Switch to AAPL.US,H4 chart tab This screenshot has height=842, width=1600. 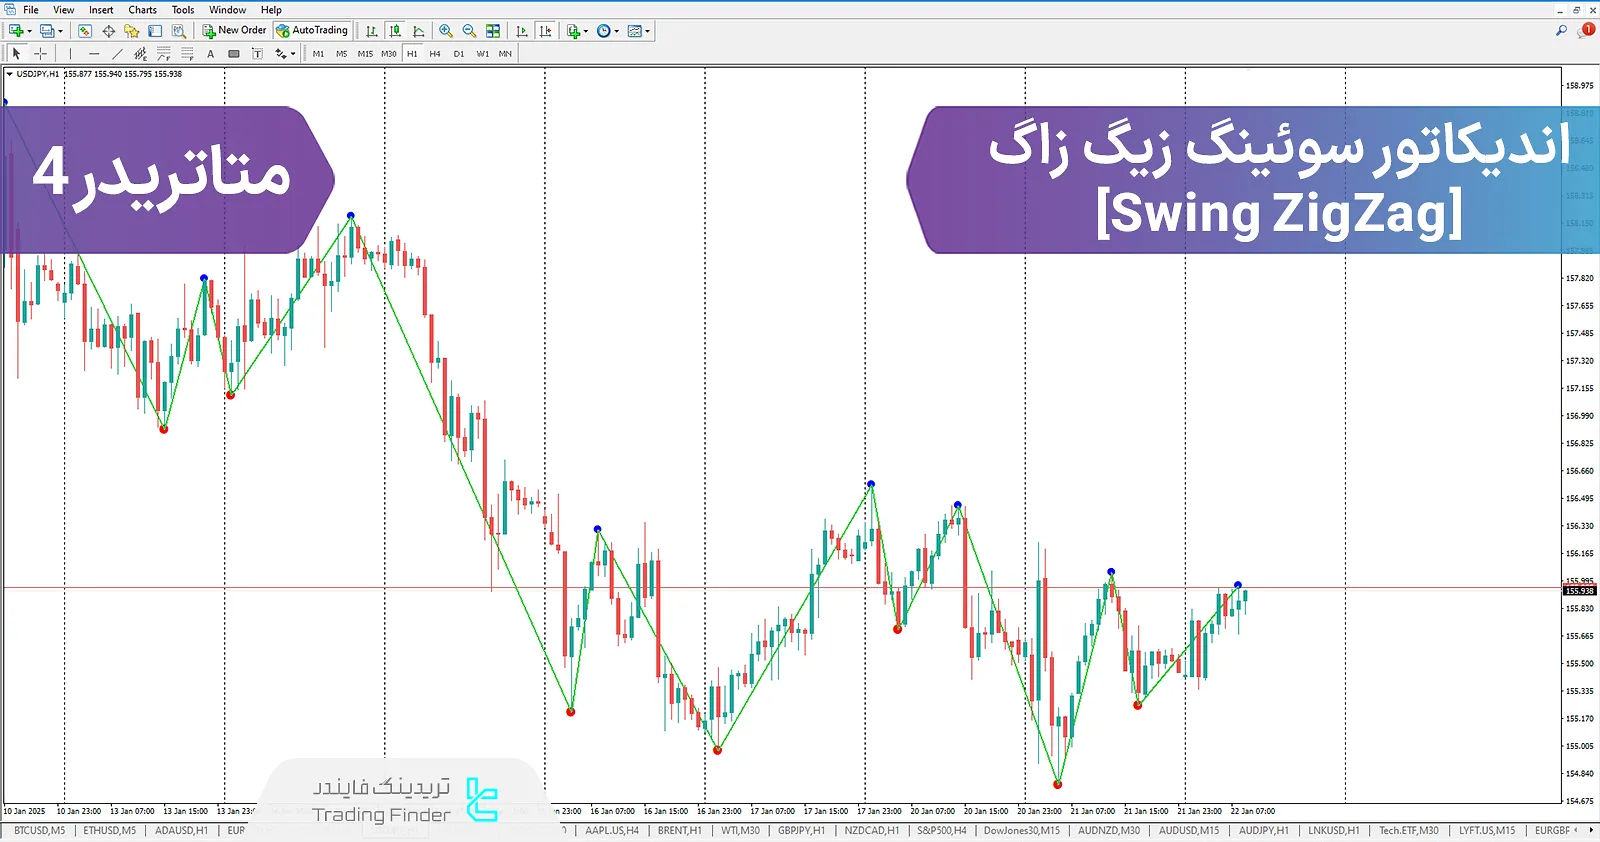pos(612,831)
